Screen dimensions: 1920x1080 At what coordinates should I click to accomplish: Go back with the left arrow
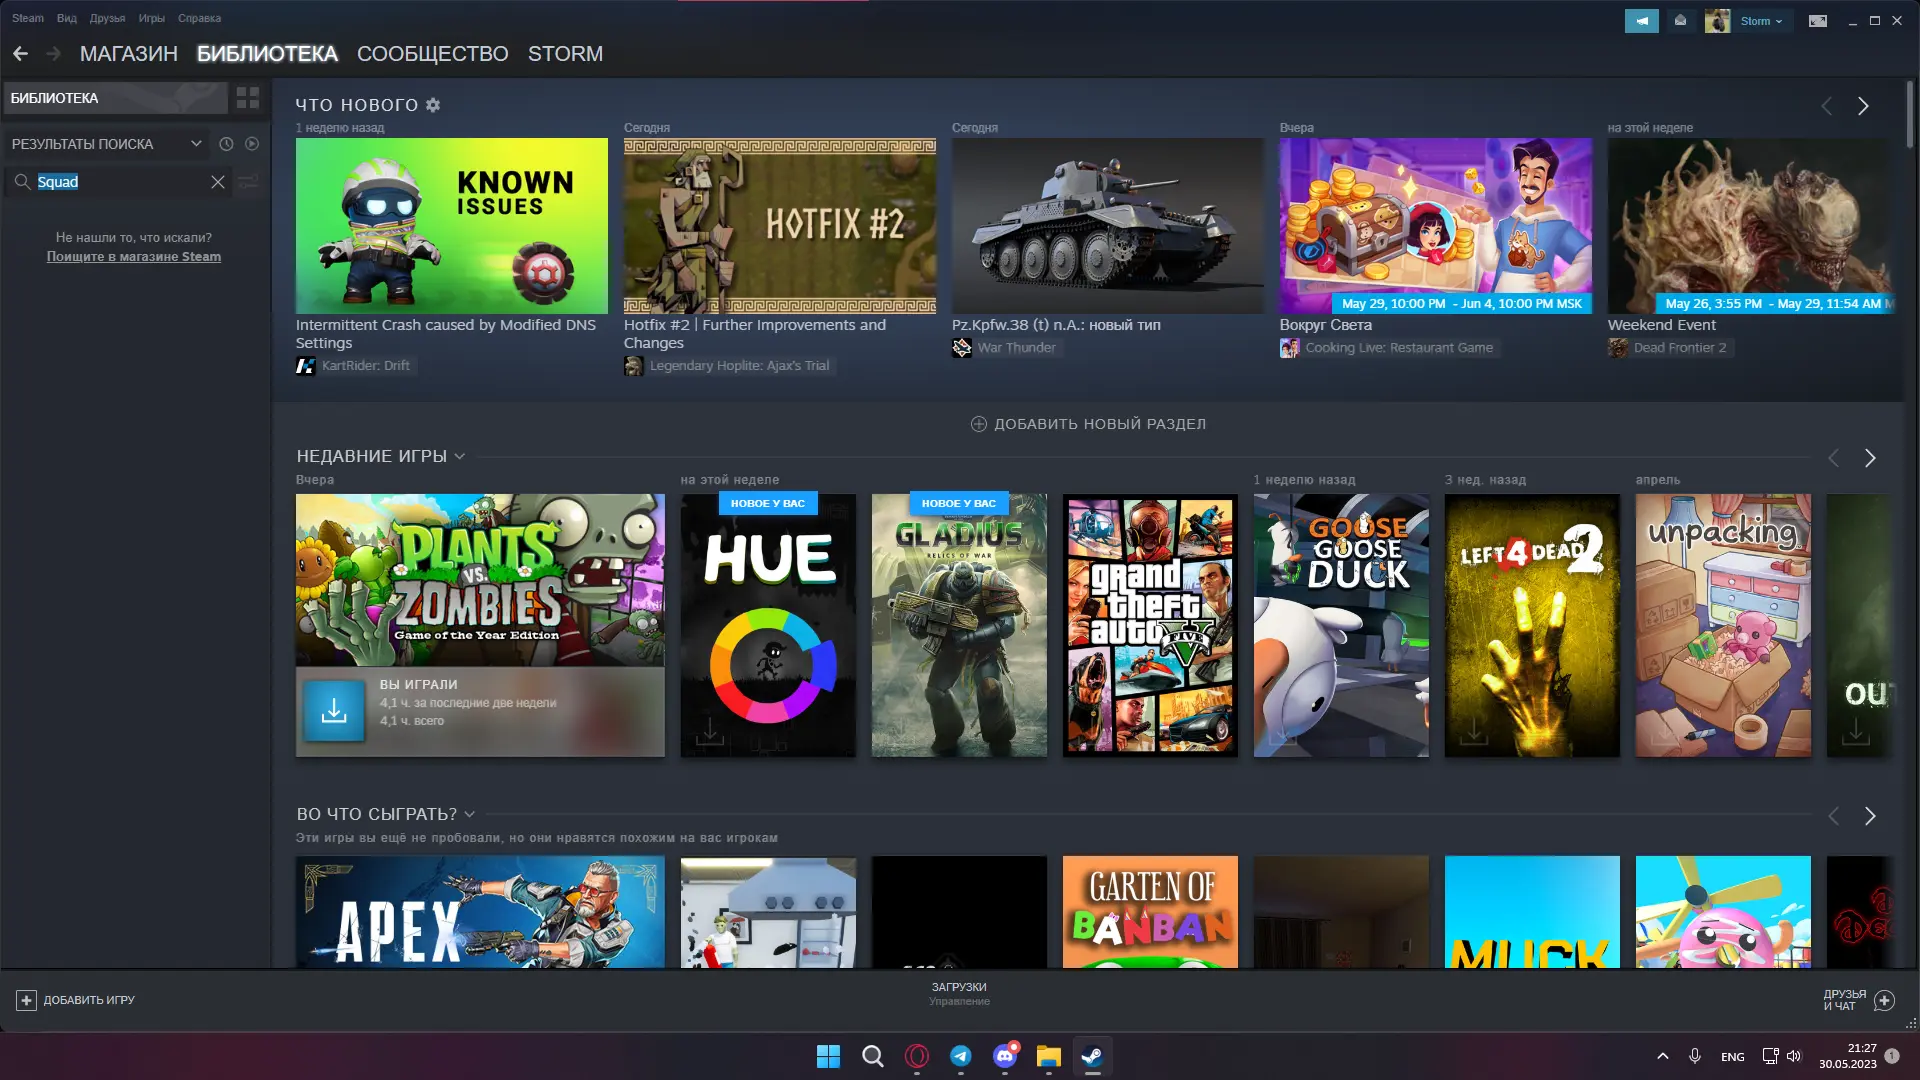tap(20, 54)
